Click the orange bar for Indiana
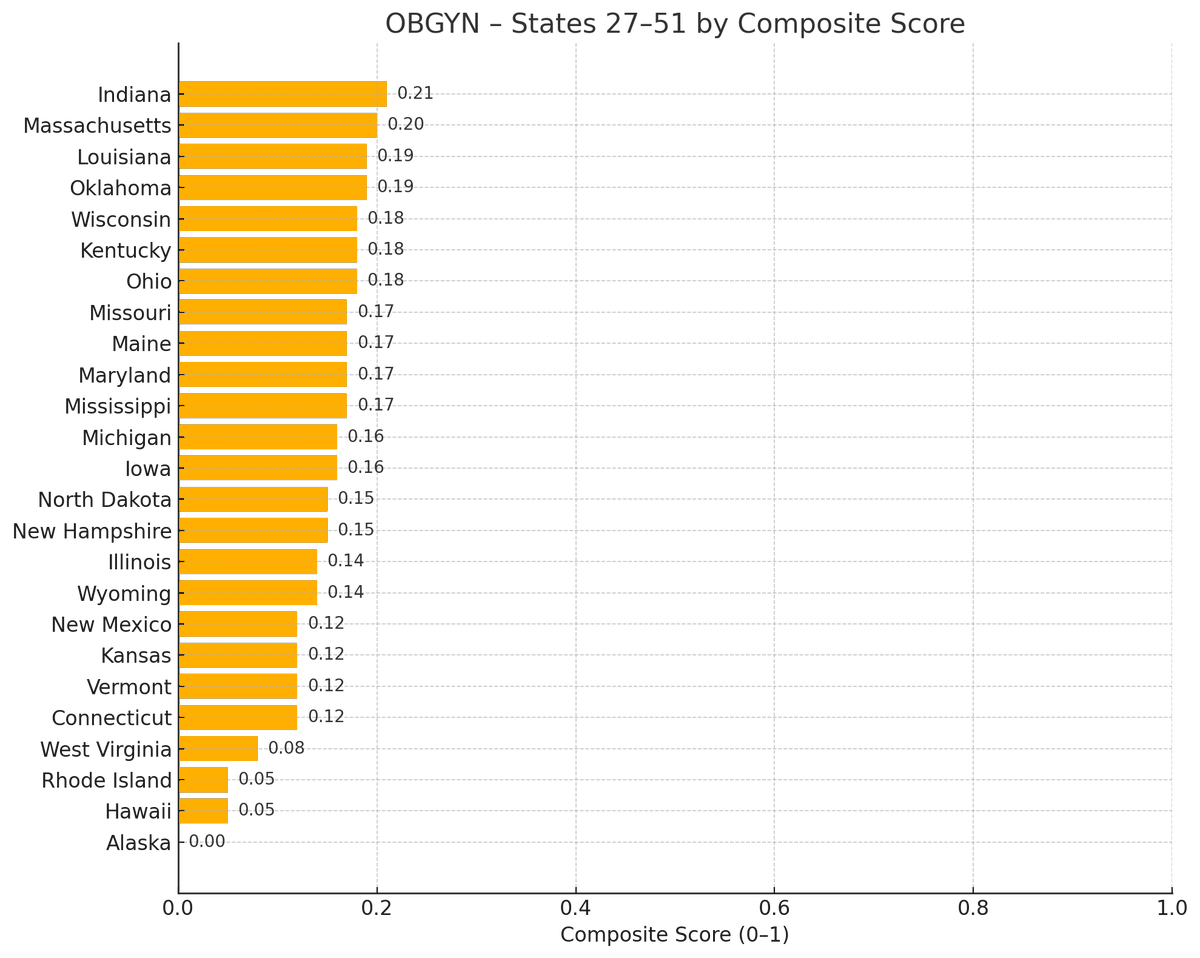 283,94
